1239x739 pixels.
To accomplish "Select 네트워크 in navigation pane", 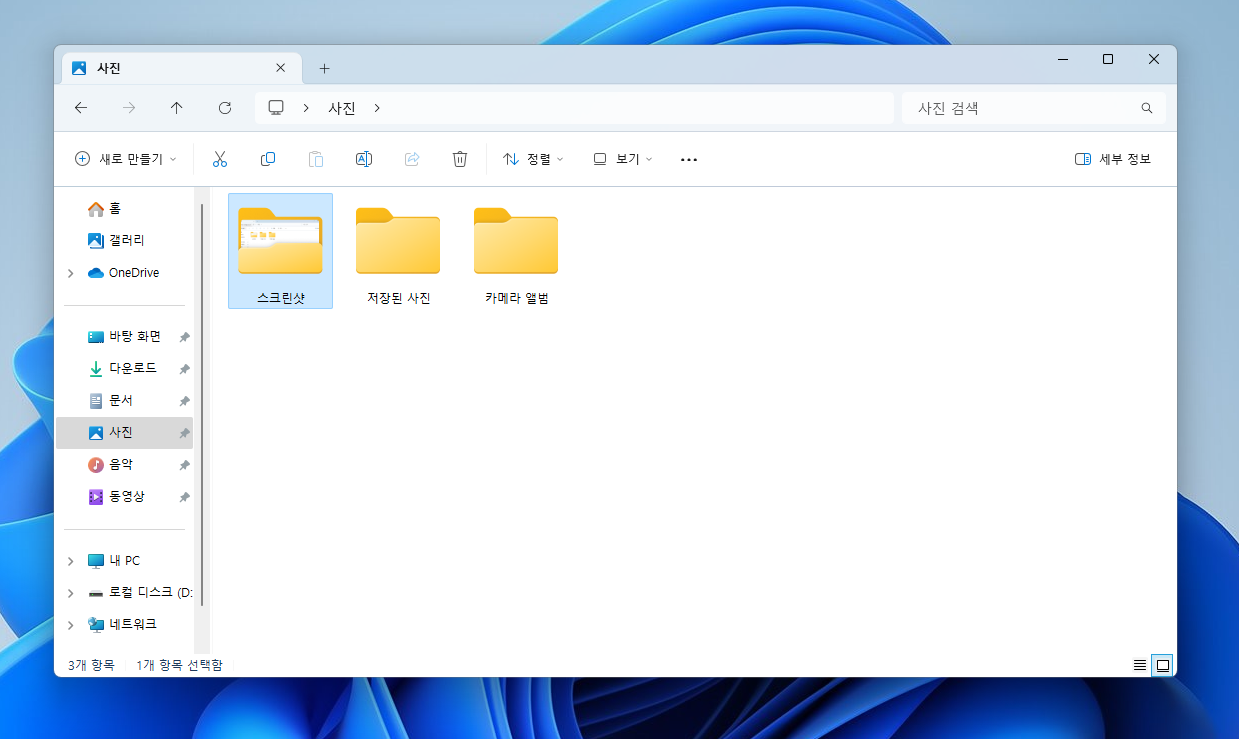I will coord(124,624).
